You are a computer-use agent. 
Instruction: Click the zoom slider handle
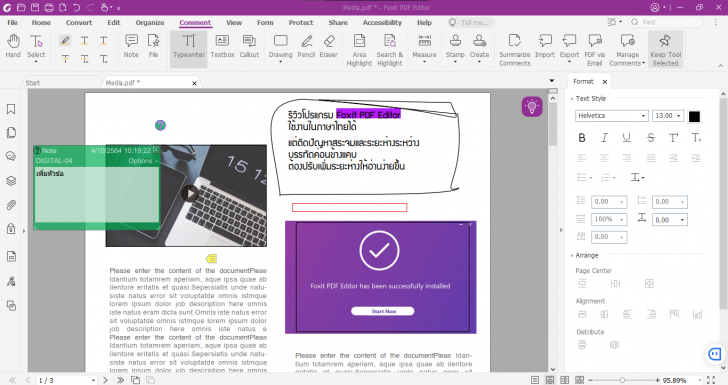point(622,380)
